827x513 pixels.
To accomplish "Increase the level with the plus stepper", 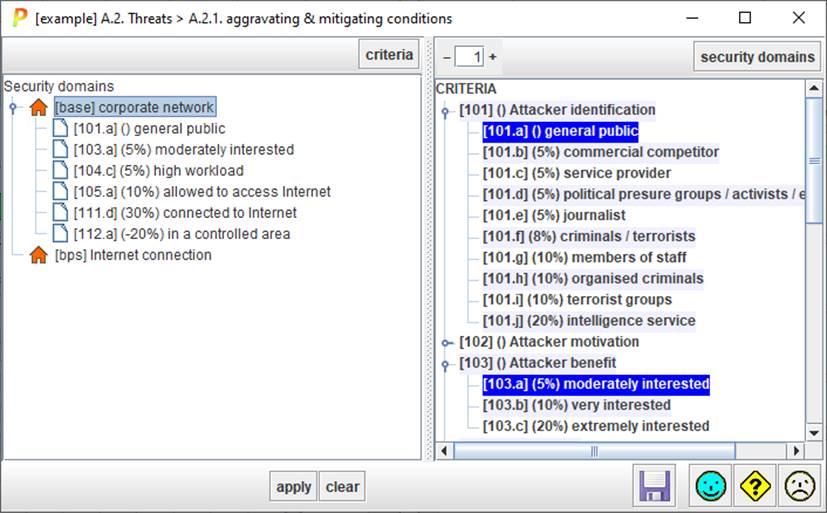I will coord(492,57).
